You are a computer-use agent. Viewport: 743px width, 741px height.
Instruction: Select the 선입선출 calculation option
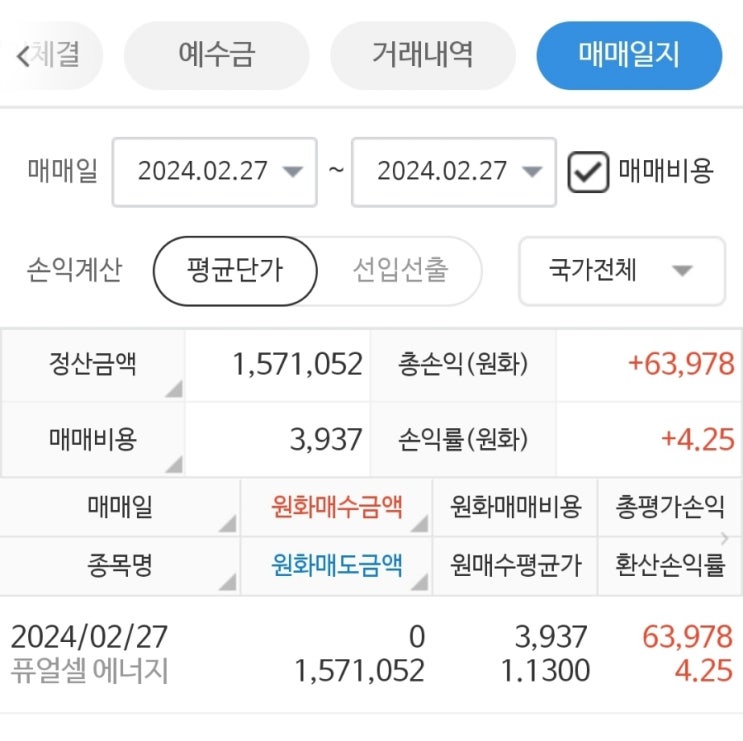[400, 271]
